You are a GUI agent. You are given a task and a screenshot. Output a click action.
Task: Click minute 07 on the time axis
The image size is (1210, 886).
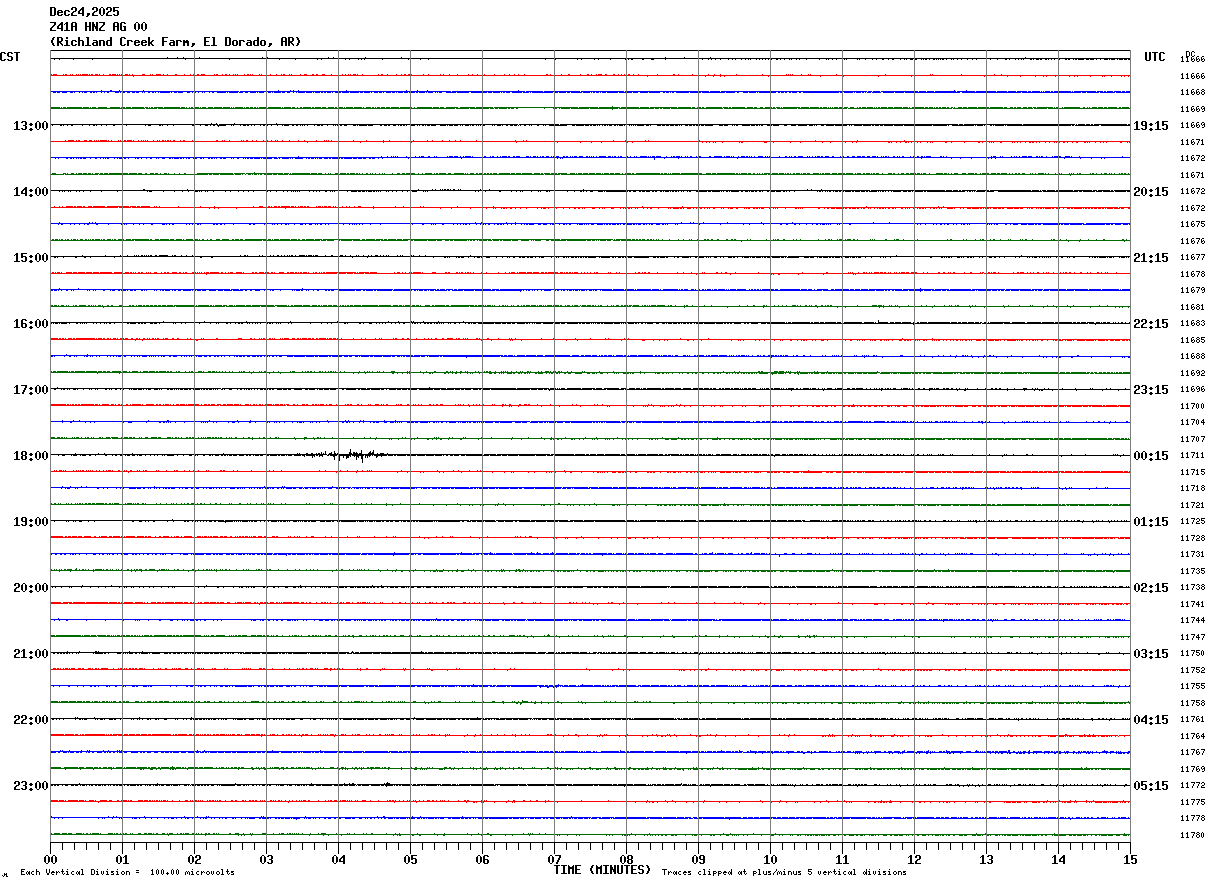pos(554,859)
